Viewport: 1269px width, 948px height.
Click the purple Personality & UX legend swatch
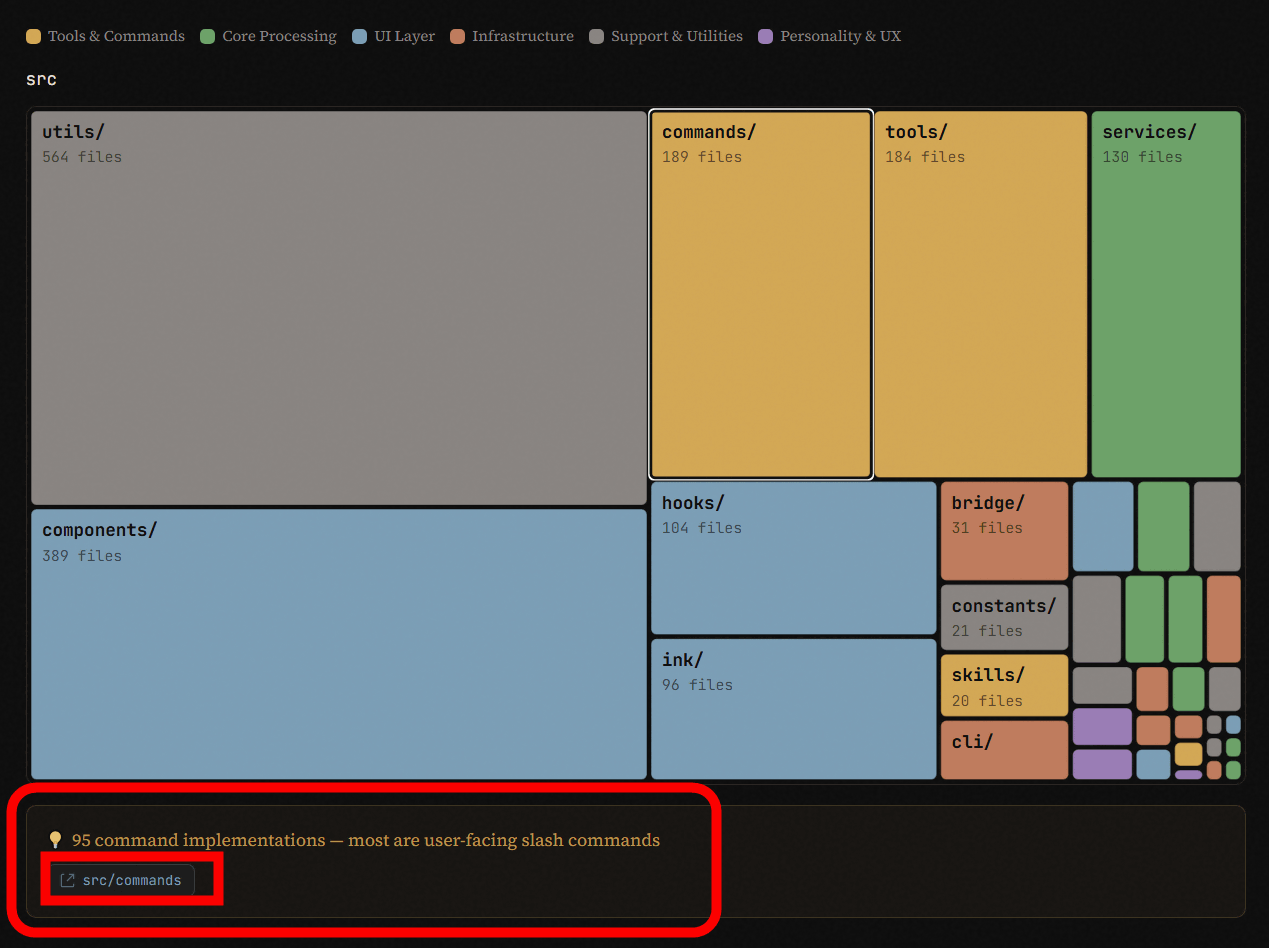pyautogui.click(x=766, y=37)
